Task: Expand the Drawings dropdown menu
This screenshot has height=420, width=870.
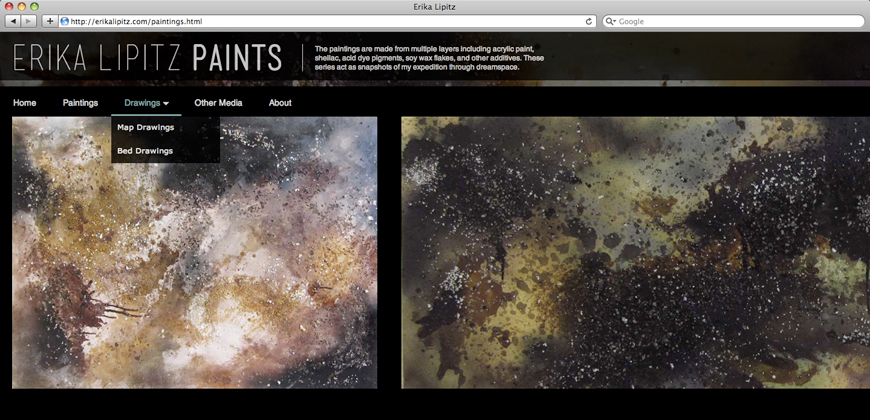Action: (146, 103)
